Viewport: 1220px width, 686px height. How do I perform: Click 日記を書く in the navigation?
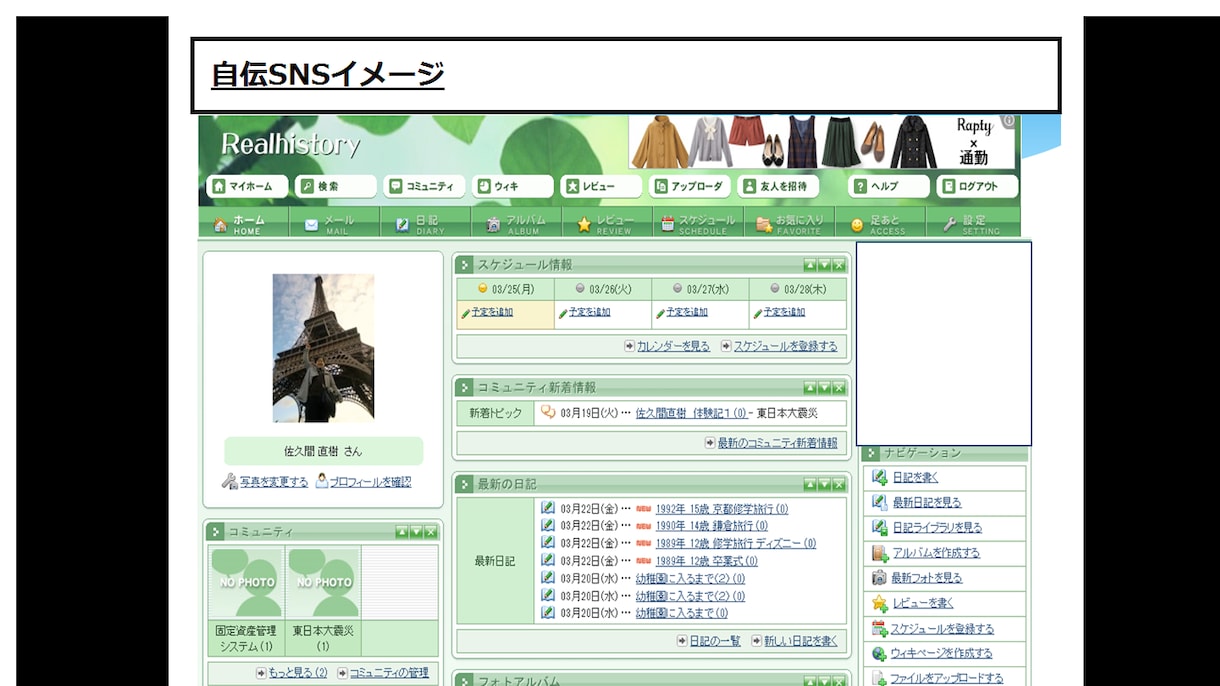(x=915, y=478)
